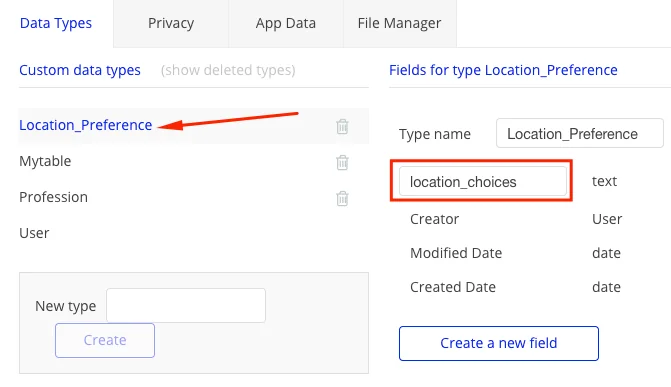Open the Privacy tab
671x387 pixels.
(x=171, y=23)
